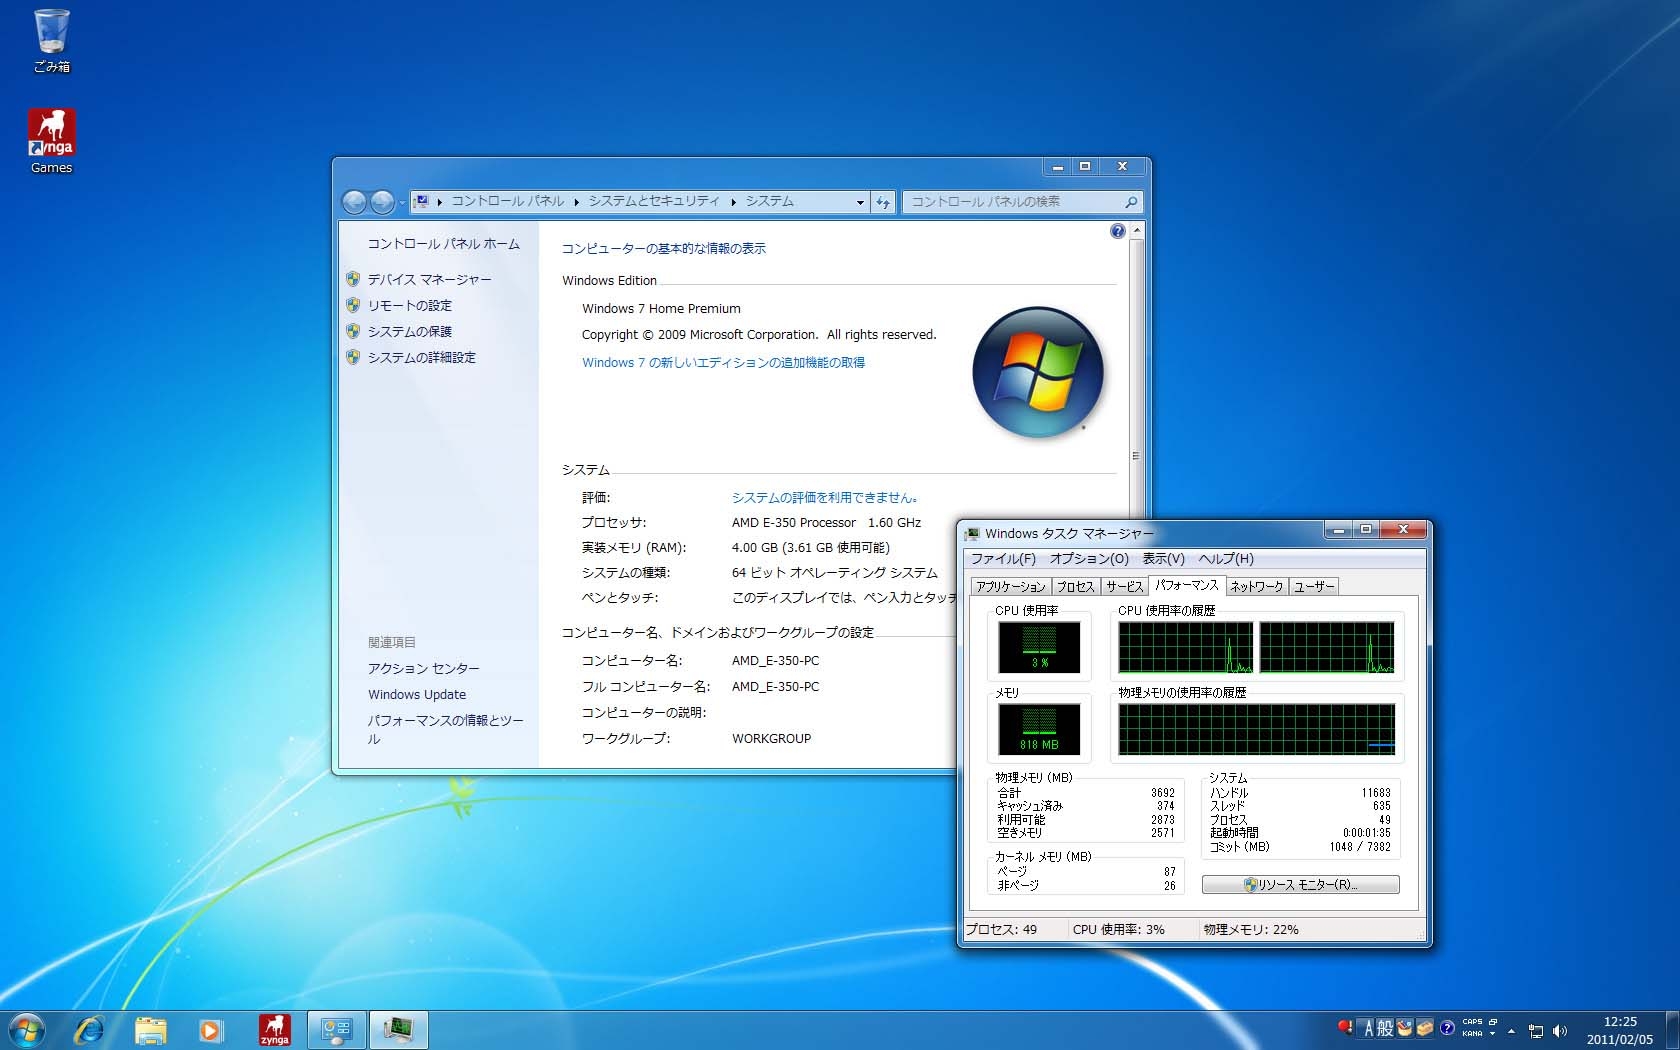The image size is (1680, 1050).
Task: Open language bar options down arrow
Action: [1492, 1034]
